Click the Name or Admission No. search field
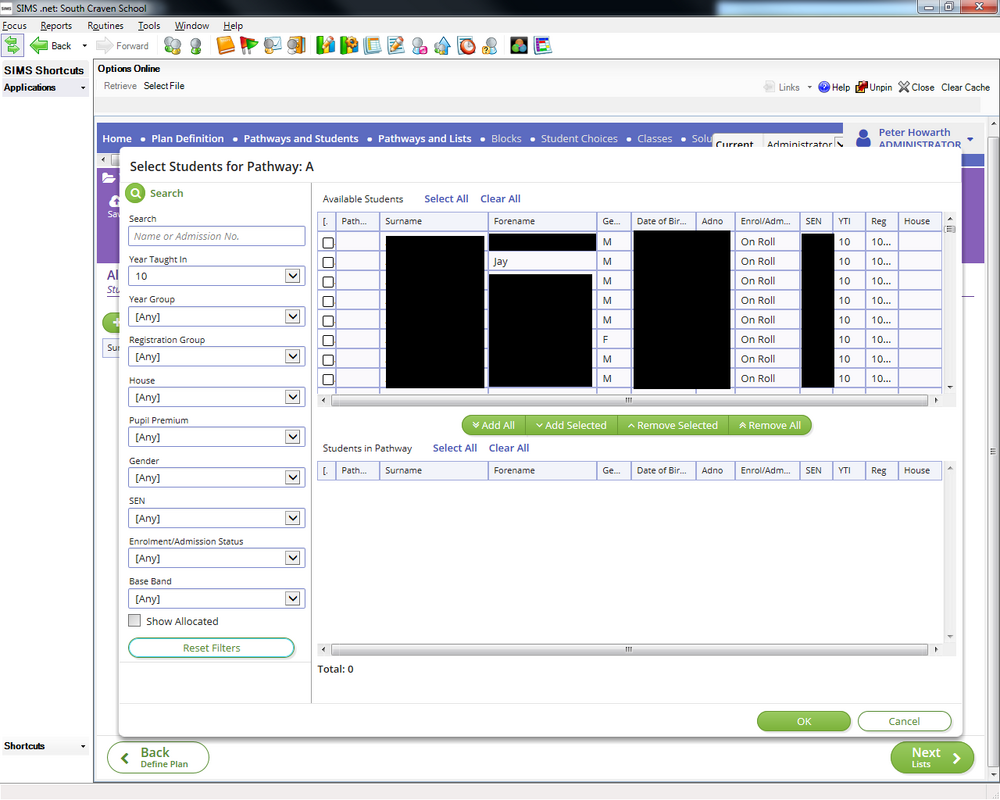1000x800 pixels. coord(216,236)
